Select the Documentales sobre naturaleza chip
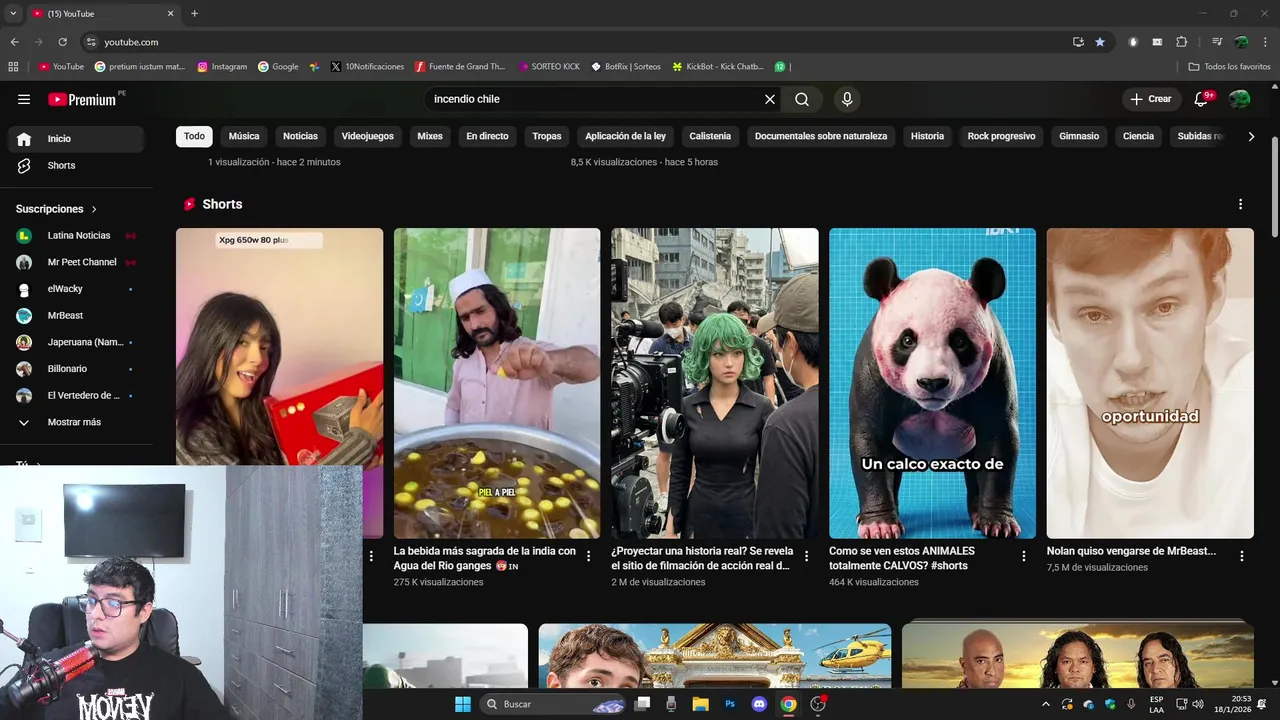This screenshot has width=1280, height=720. click(x=821, y=136)
